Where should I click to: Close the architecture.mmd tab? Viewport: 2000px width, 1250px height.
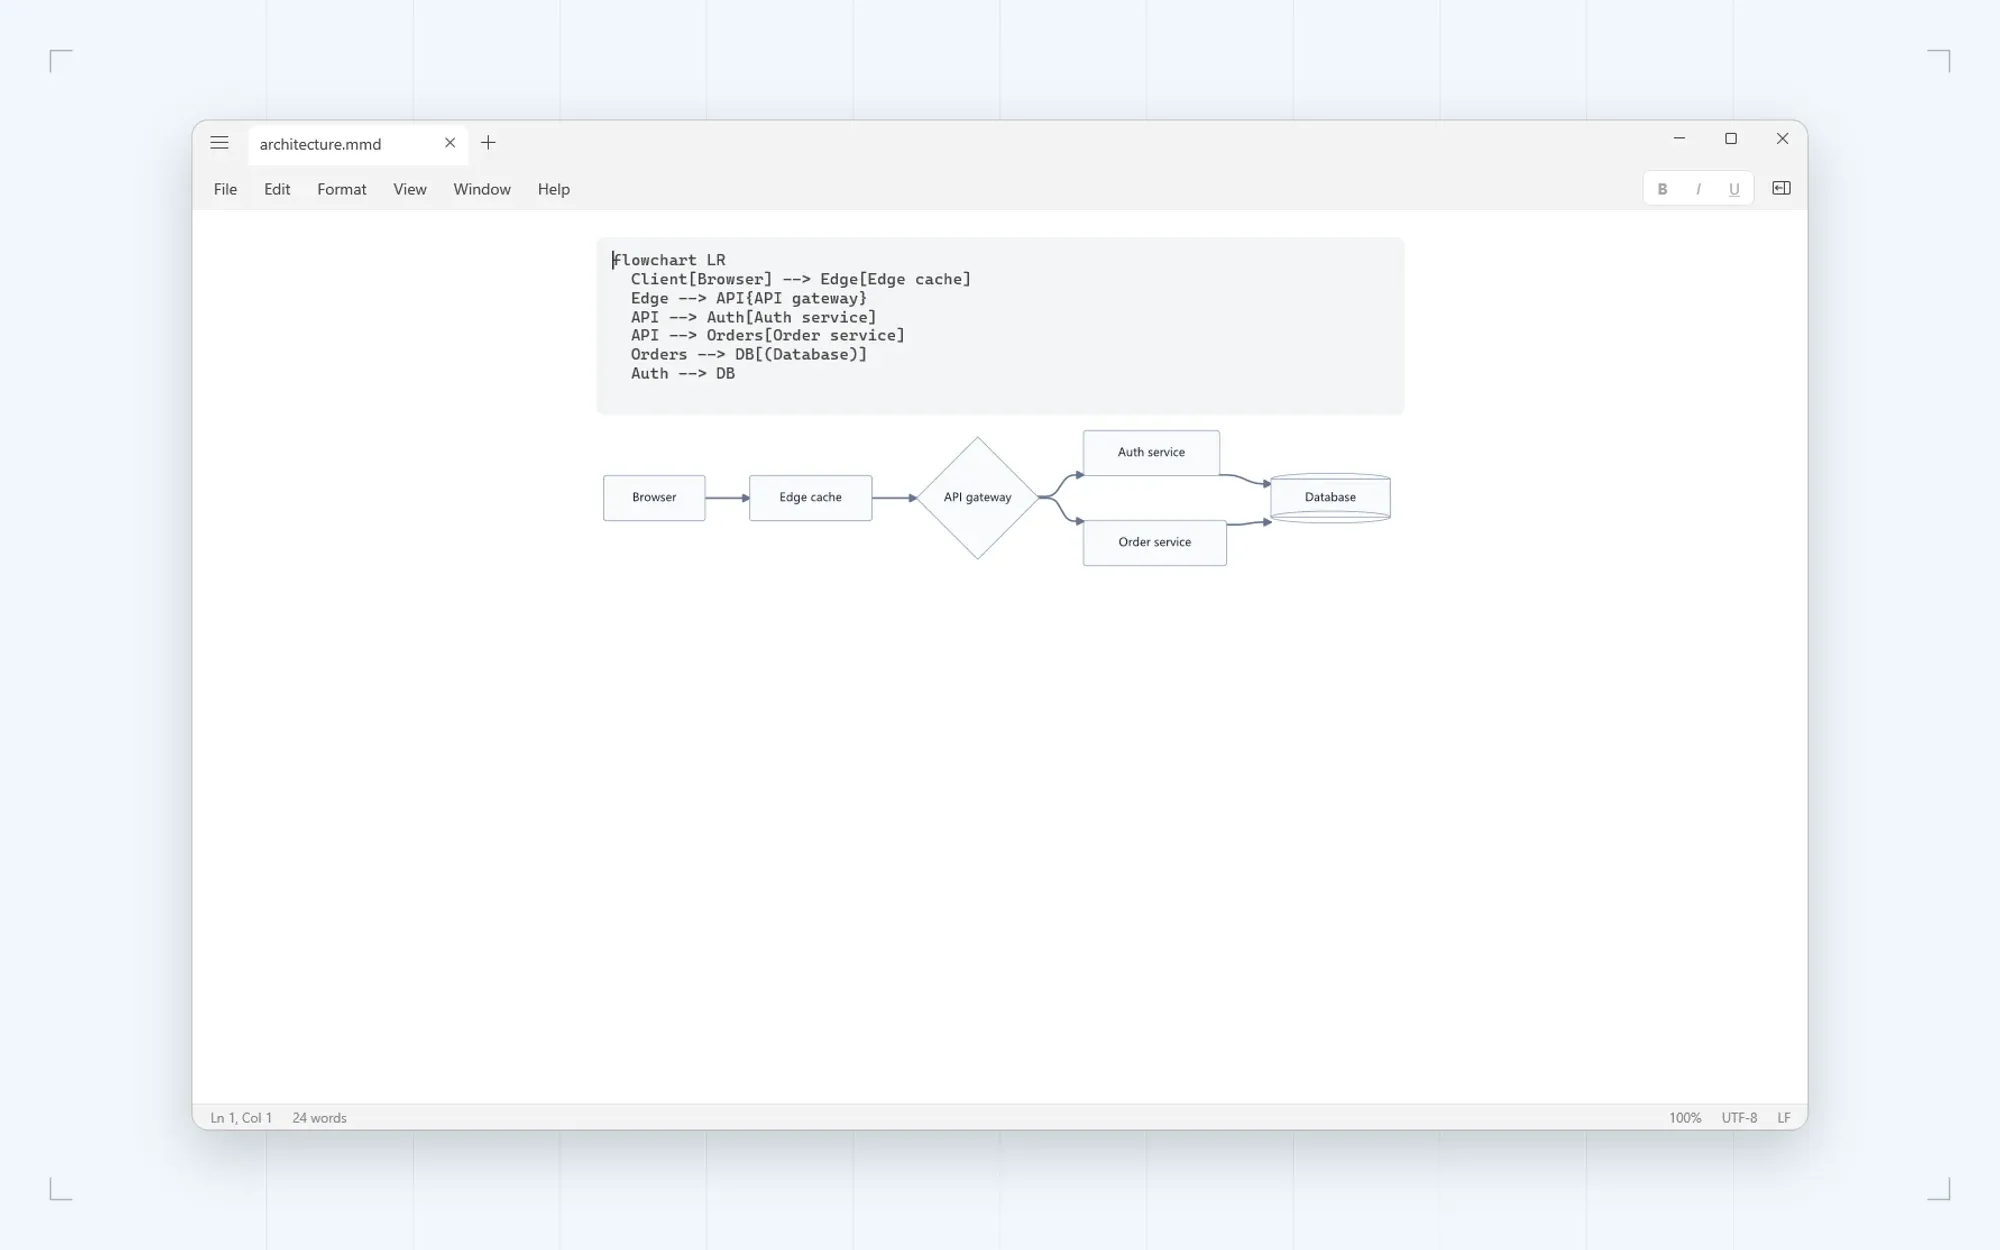[450, 143]
